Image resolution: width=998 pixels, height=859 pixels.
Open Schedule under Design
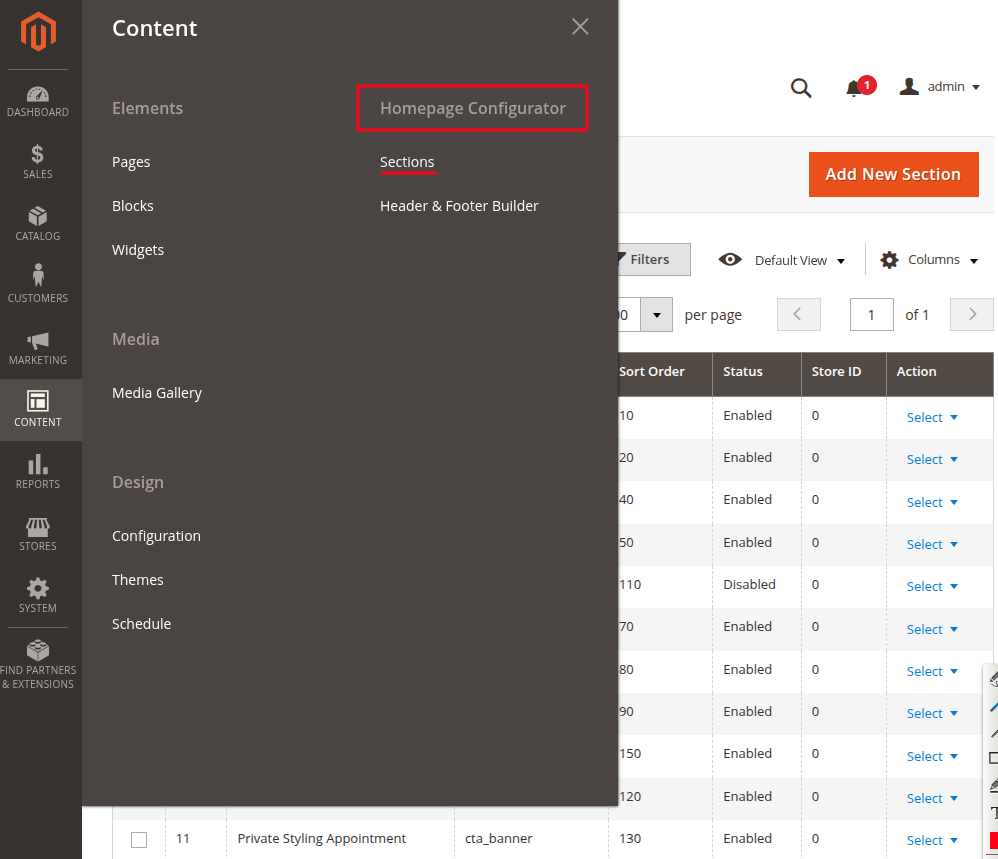click(141, 624)
